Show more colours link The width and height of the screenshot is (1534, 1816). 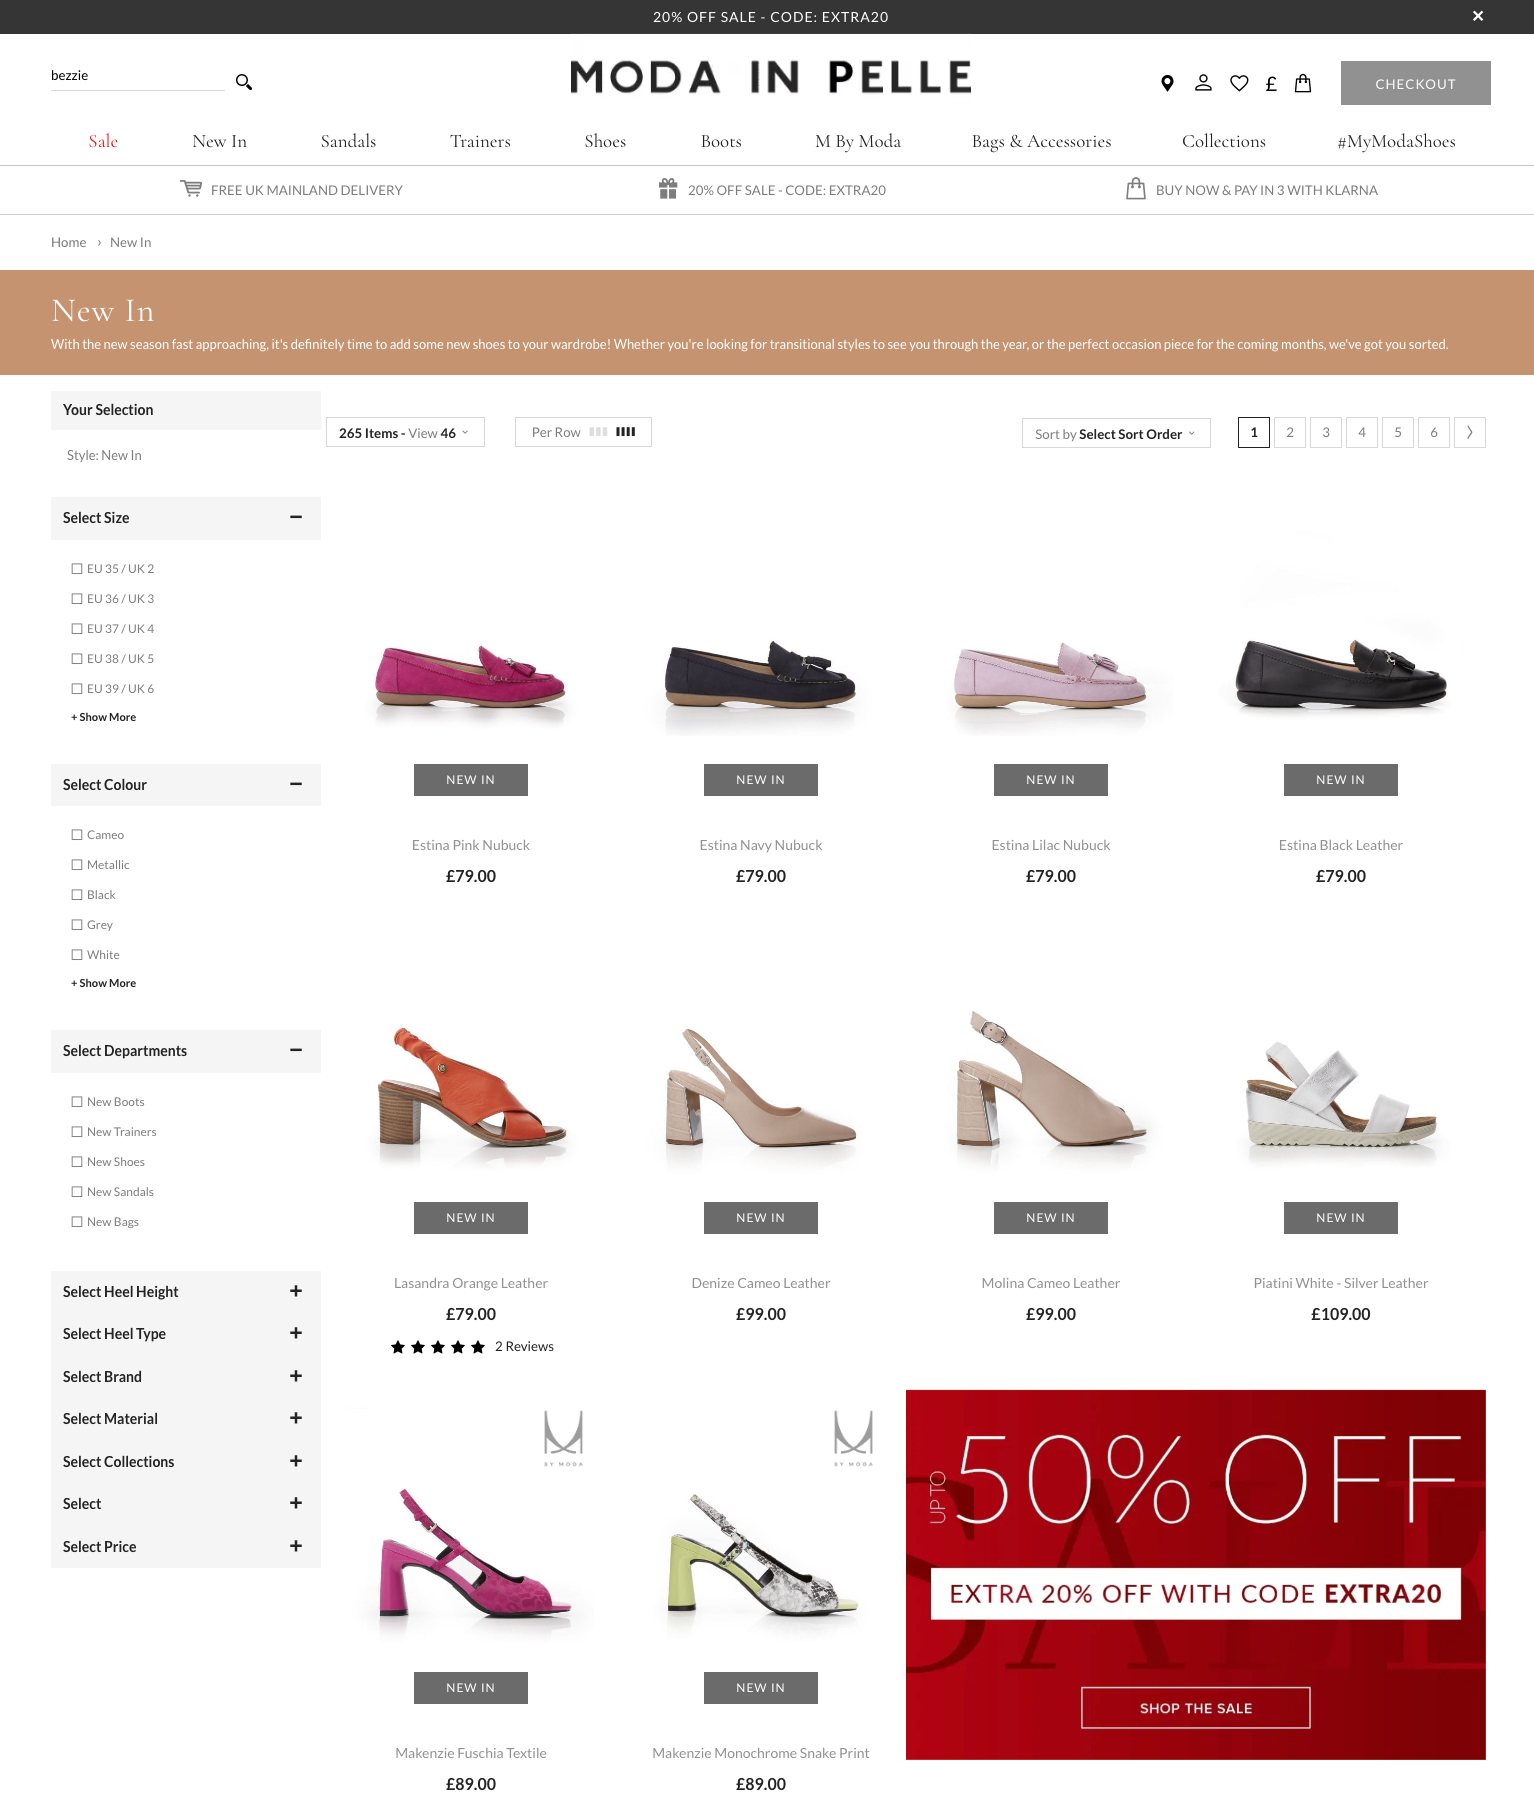click(104, 983)
